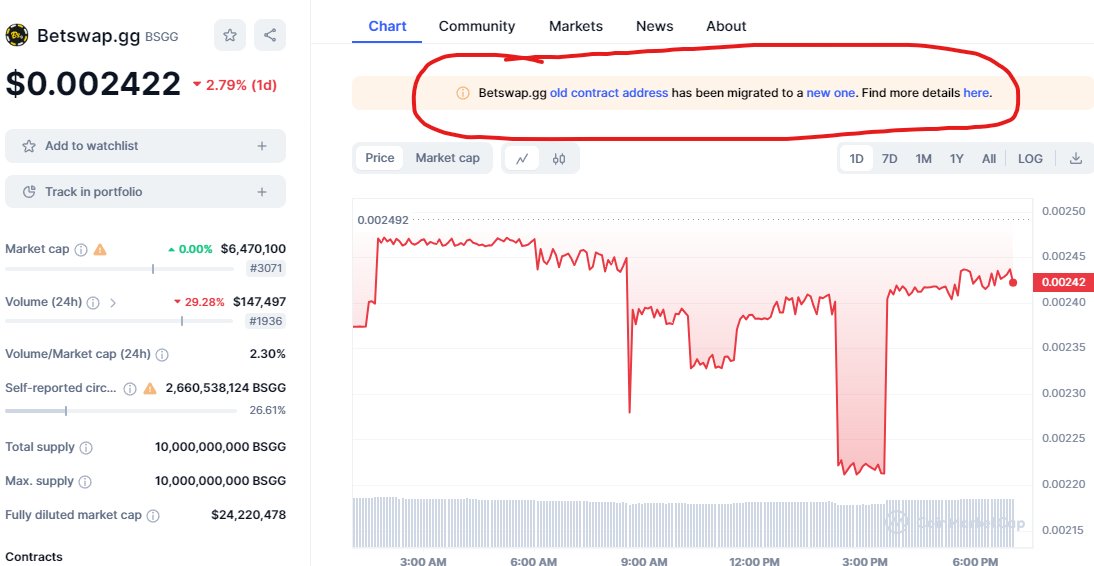Follow the old contract address link
The image size is (1094, 566).
[x=609, y=93]
